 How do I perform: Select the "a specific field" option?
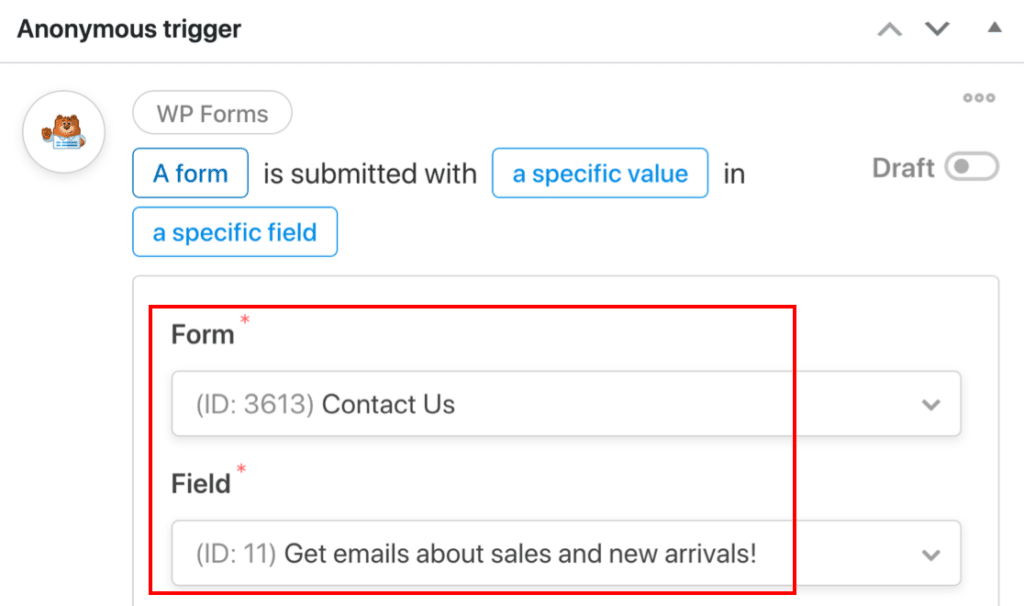[x=234, y=232]
